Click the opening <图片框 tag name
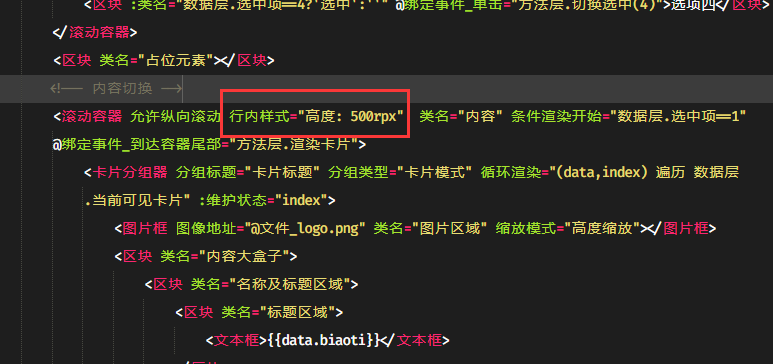The image size is (773, 364). point(145,229)
